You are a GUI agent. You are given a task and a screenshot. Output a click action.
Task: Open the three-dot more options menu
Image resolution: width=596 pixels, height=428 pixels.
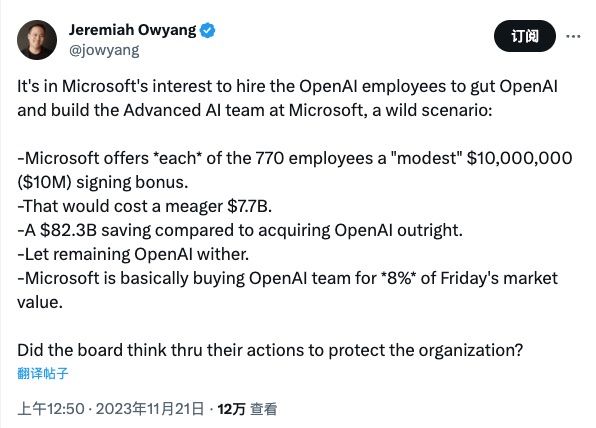[x=573, y=36]
